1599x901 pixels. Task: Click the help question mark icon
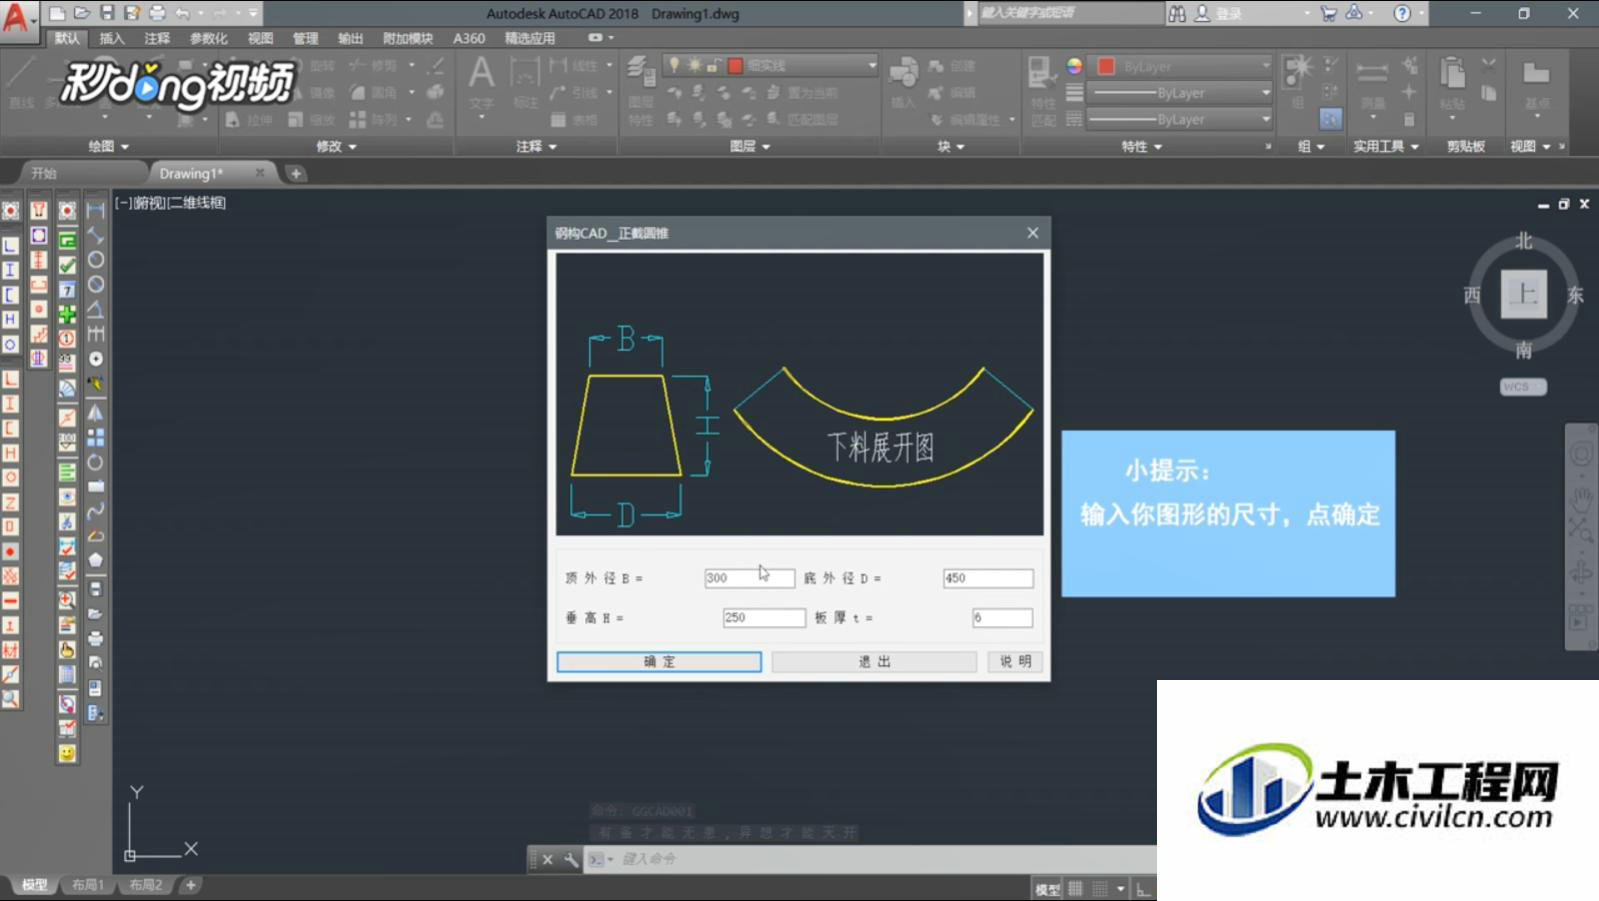click(x=1402, y=13)
